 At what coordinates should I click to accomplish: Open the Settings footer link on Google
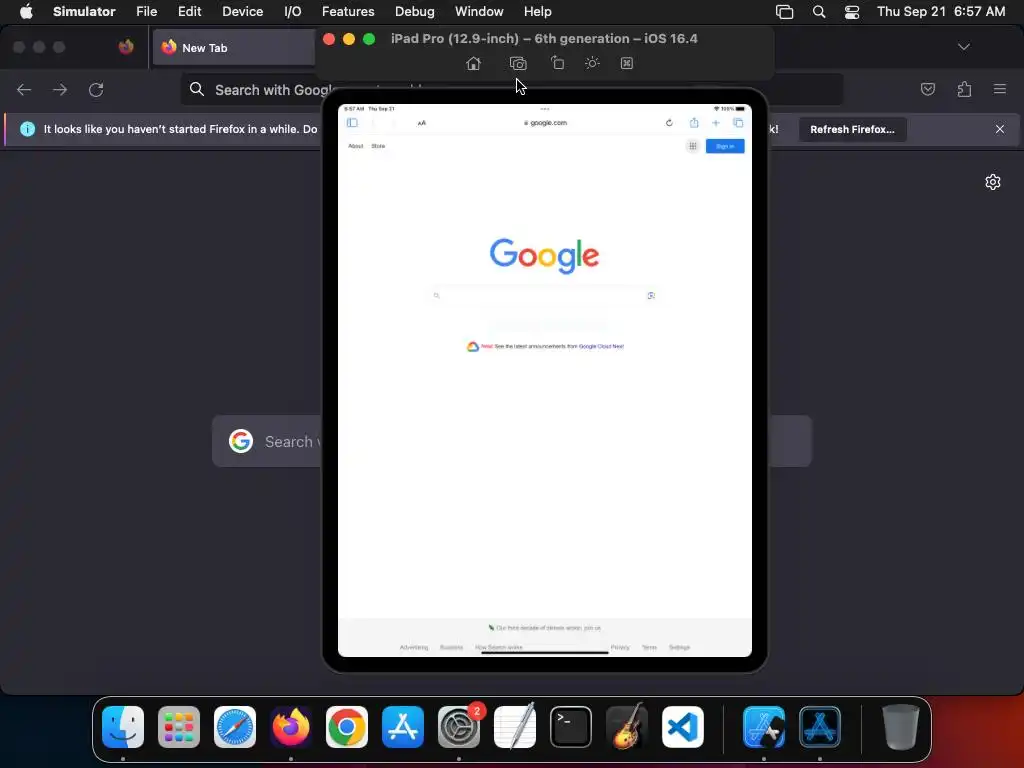click(679, 647)
